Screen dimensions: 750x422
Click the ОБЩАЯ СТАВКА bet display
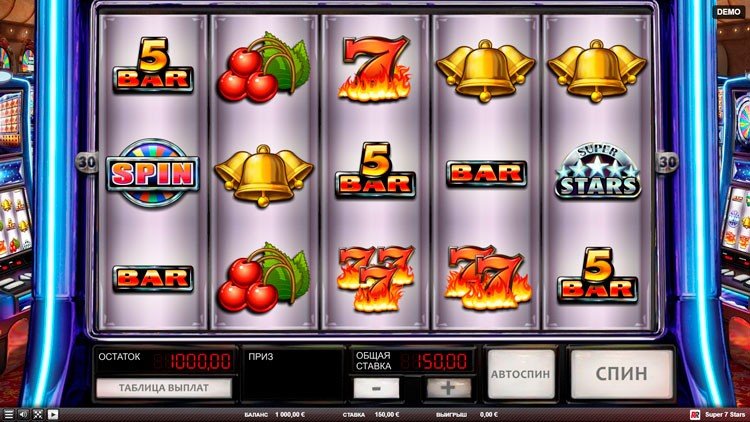pyautogui.click(x=412, y=361)
